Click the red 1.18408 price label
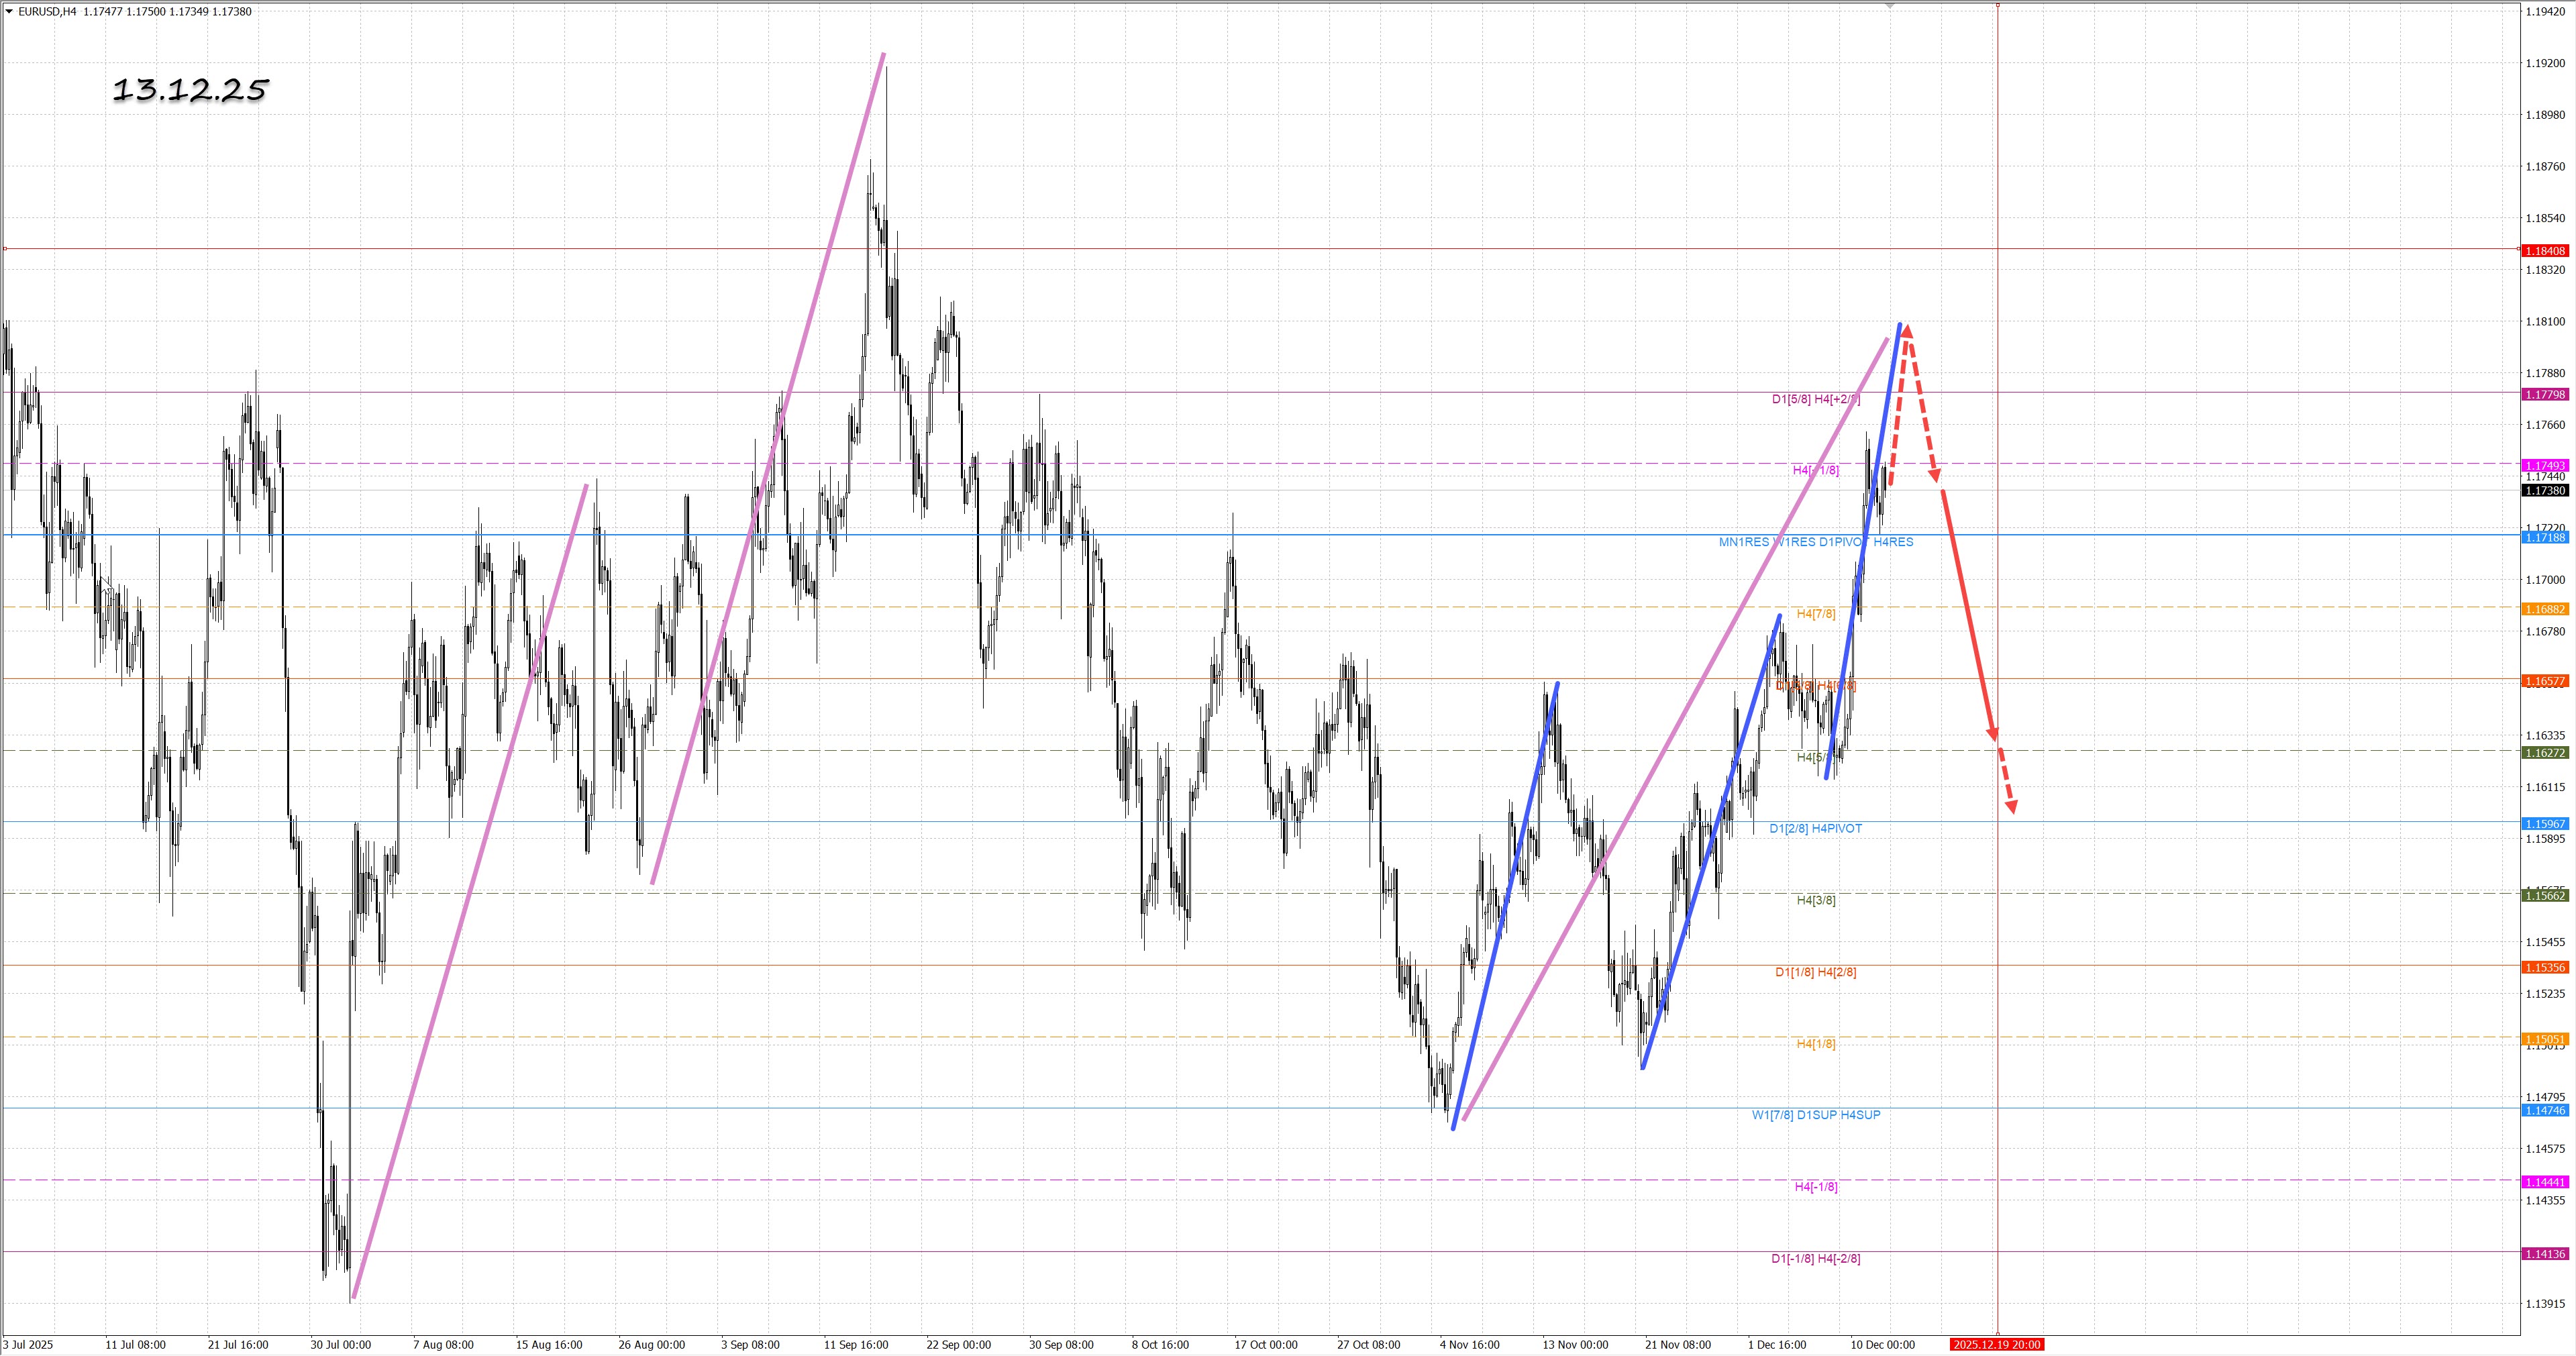The image size is (2576, 1356). pos(2545,251)
